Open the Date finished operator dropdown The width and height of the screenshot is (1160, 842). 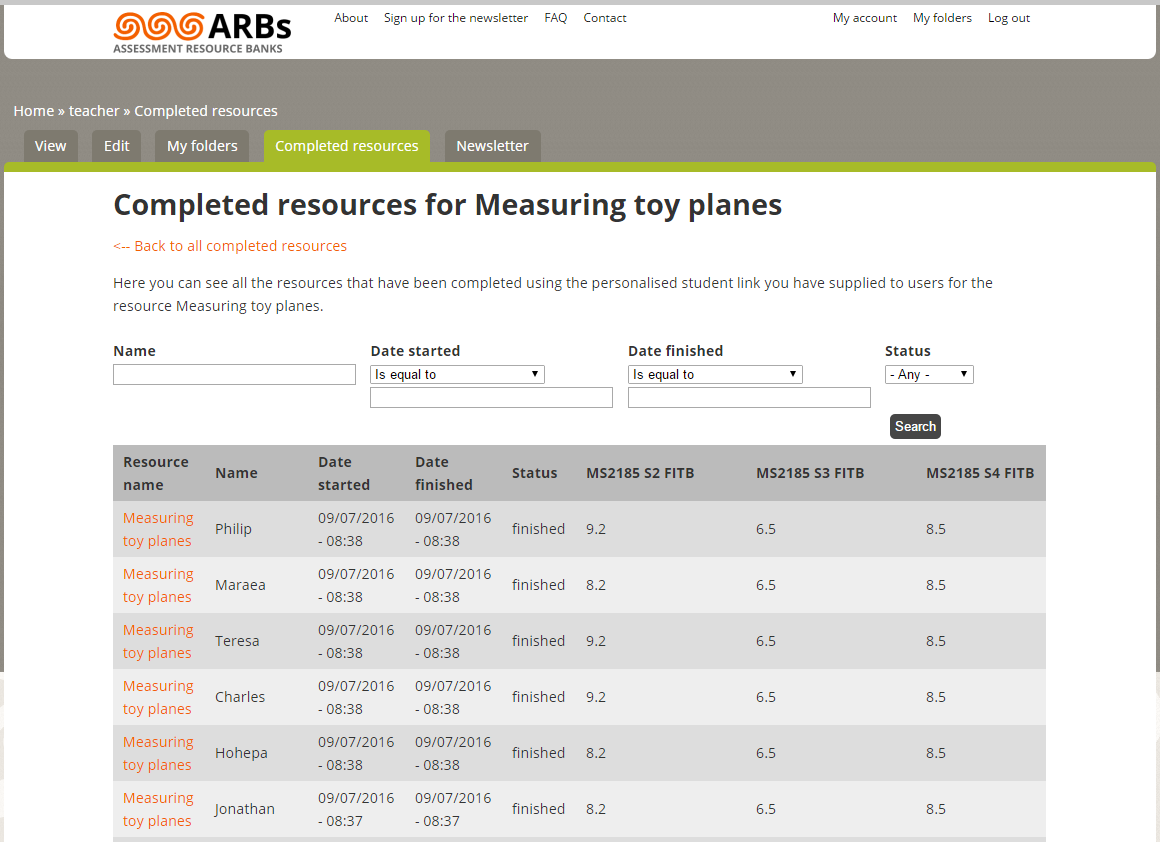(x=715, y=374)
